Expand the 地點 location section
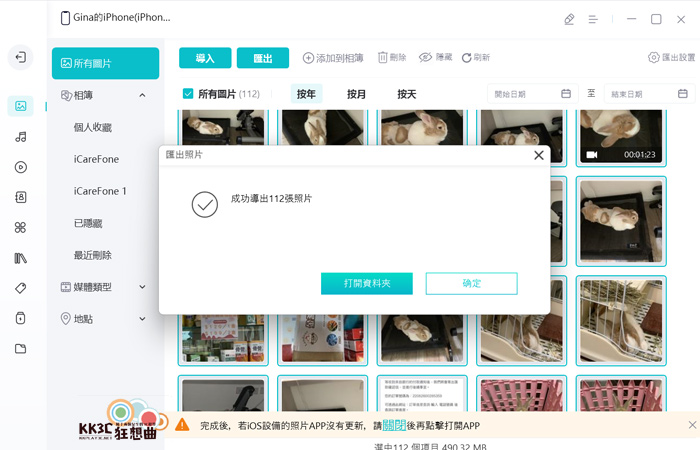 [x=142, y=319]
